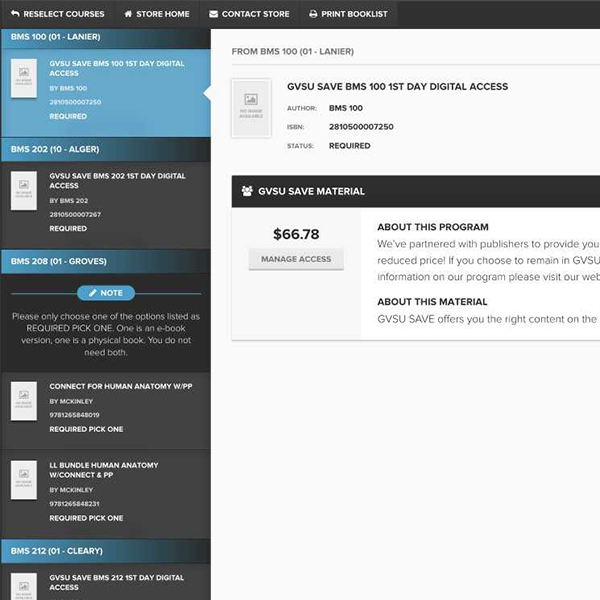Click the Manage Access button
The width and height of the screenshot is (600, 600).
coord(296,259)
